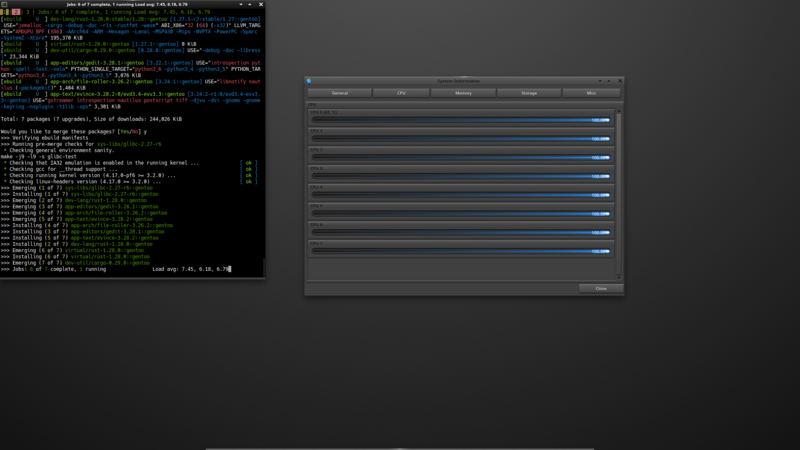Click 'Total: 7 packages (7 upgrades)' line
The image size is (800, 450).
(x=91, y=119)
